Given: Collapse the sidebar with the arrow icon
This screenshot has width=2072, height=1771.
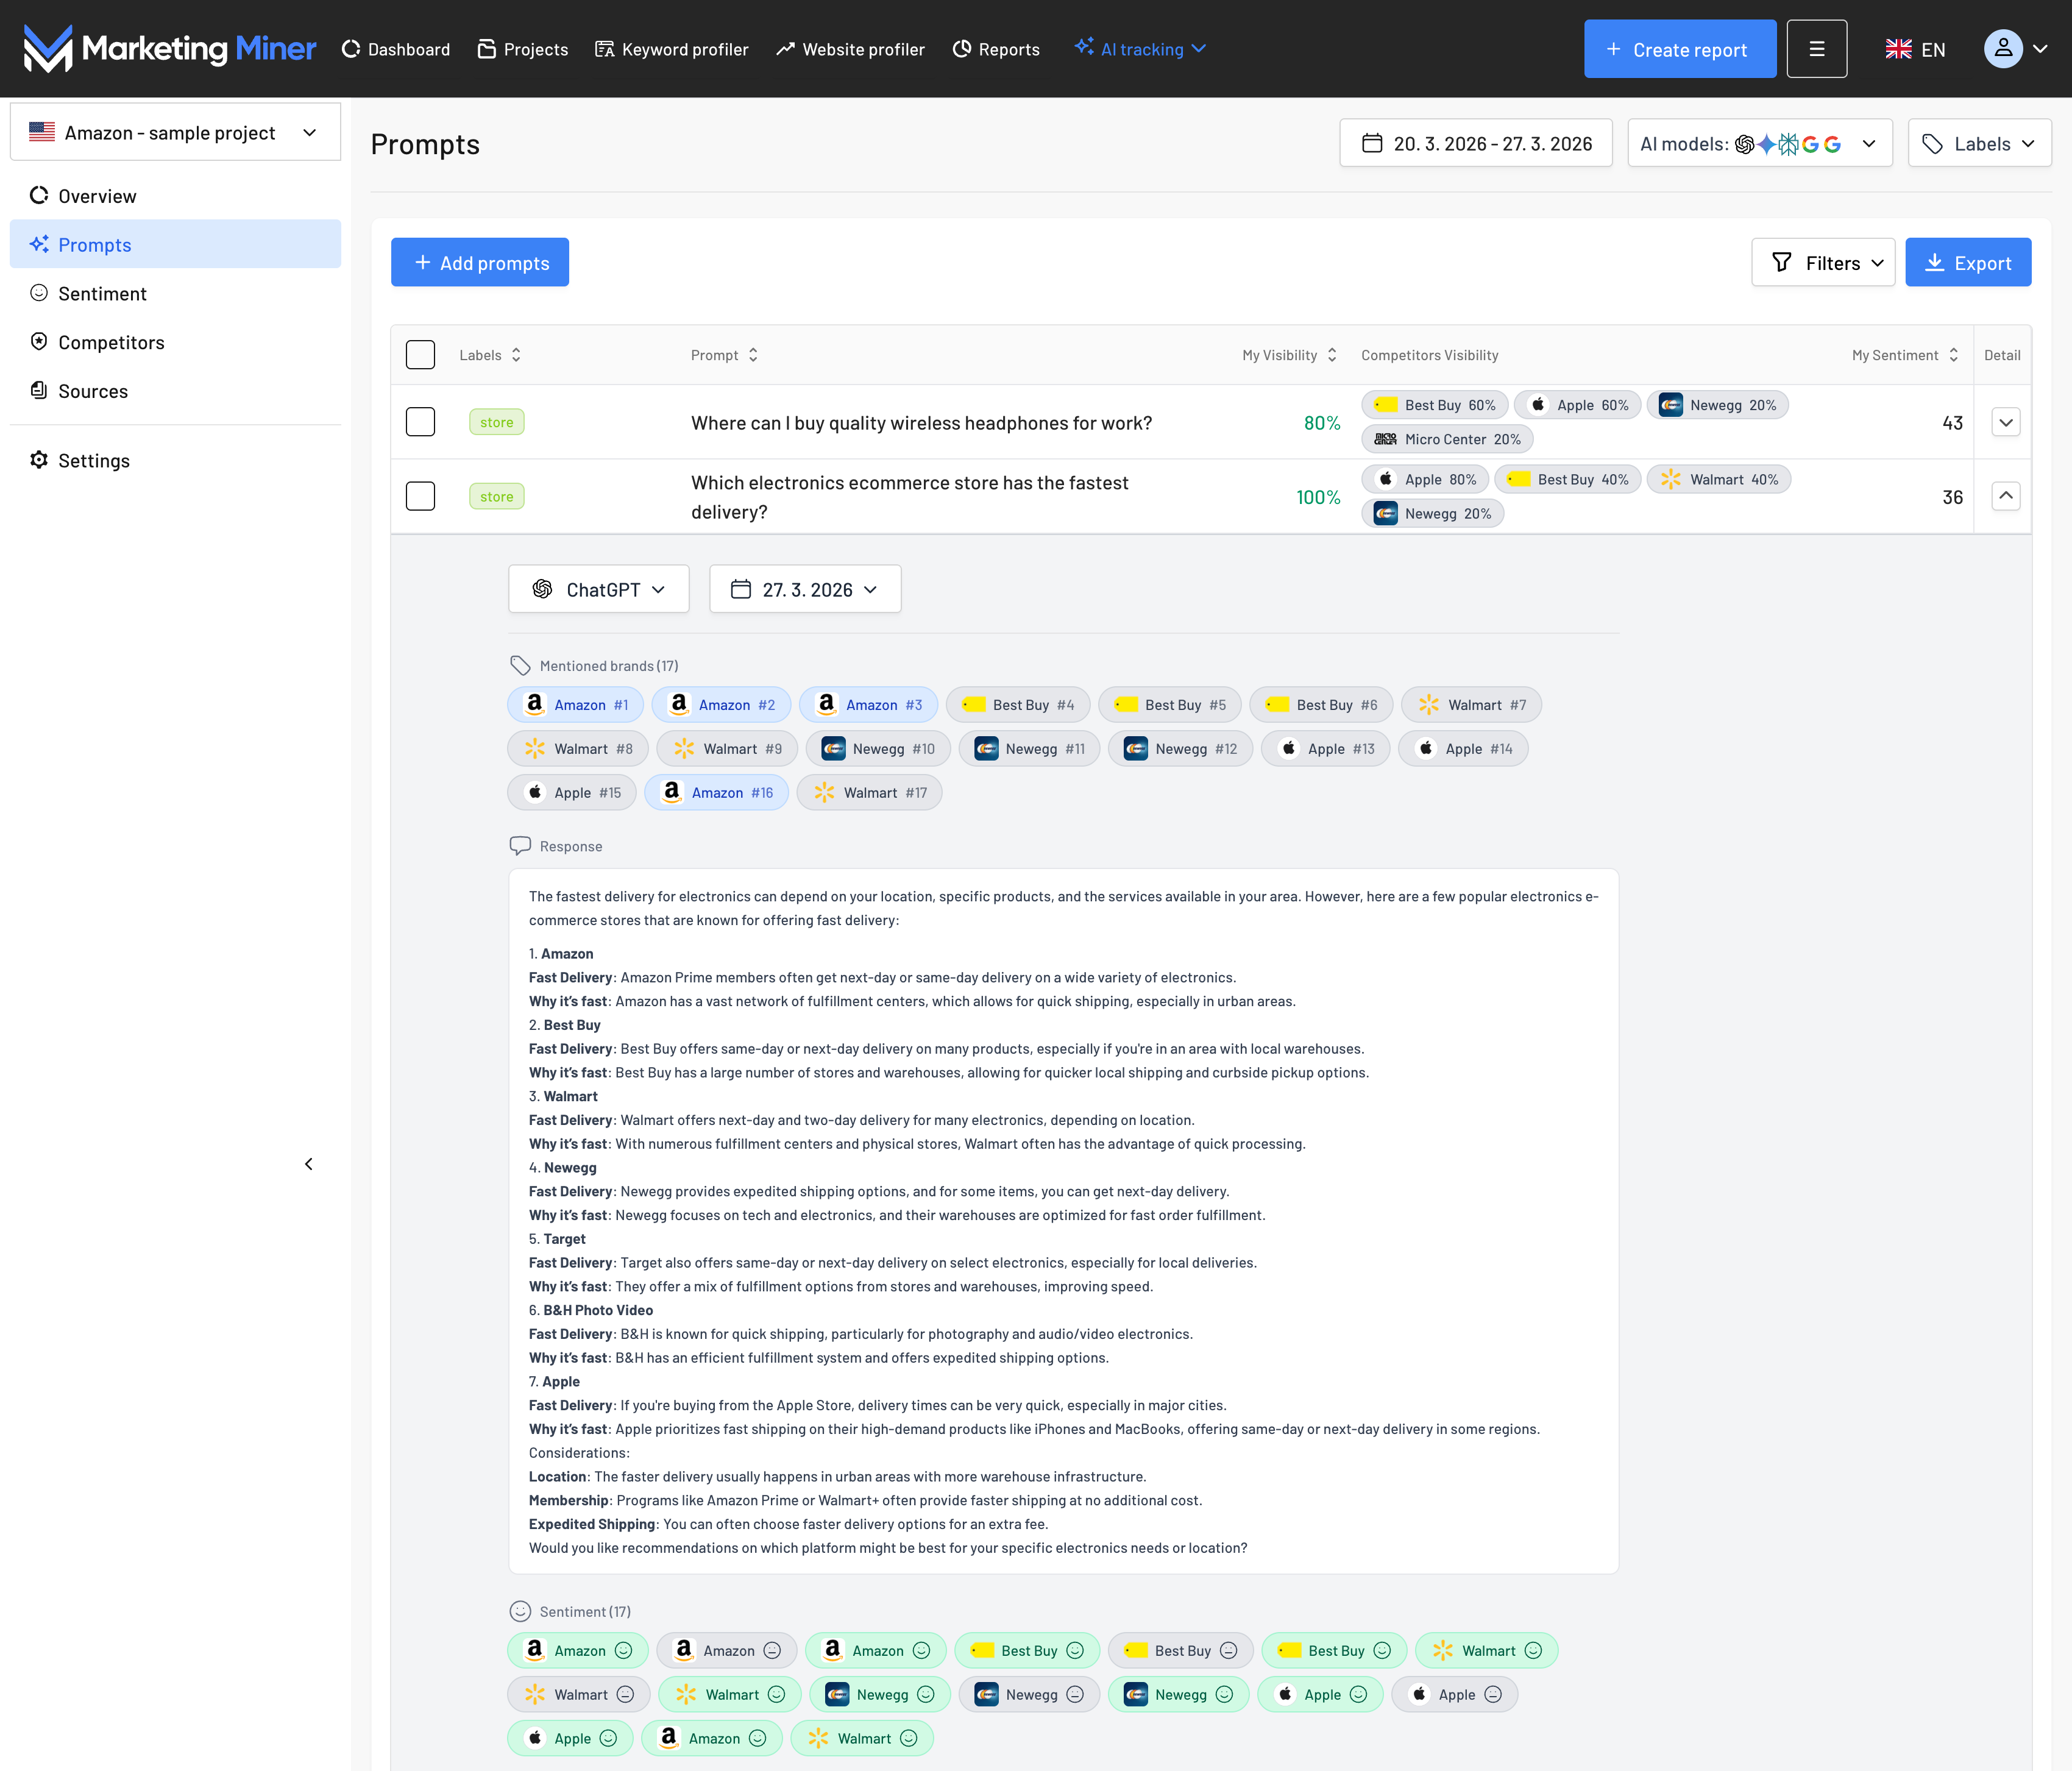Looking at the screenshot, I should tap(309, 1164).
